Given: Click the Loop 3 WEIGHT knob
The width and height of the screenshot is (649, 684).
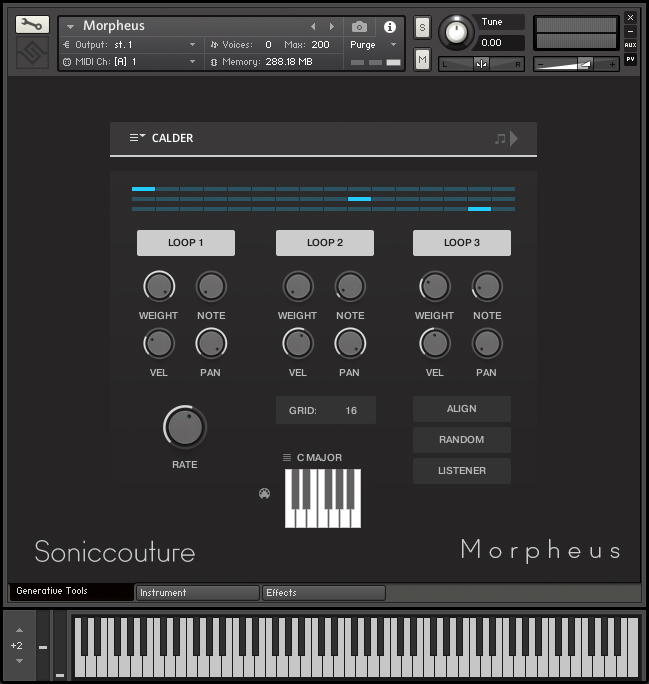Looking at the screenshot, I should click(435, 287).
